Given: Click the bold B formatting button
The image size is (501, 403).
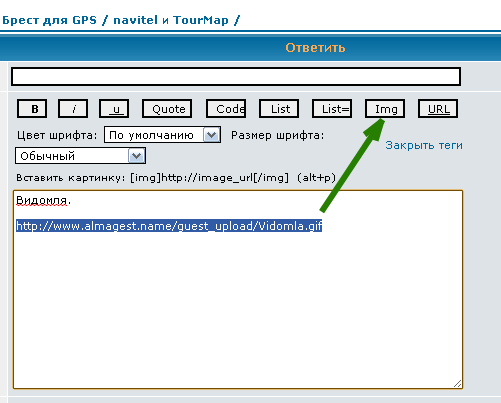Looking at the screenshot, I should tap(32, 109).
